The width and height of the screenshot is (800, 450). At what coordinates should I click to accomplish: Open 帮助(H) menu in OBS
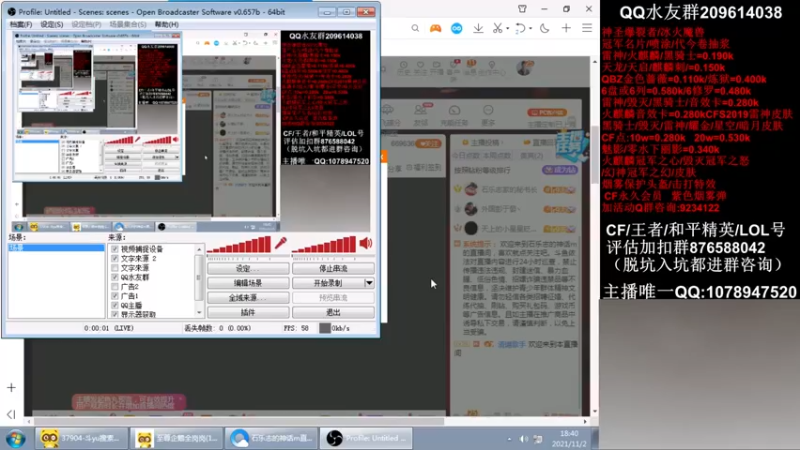pos(166,24)
